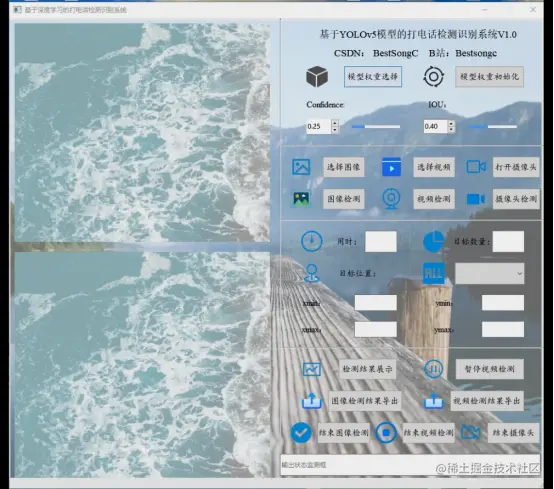The width and height of the screenshot is (554, 489).
Task: Click the ymin value field
Action: (x=503, y=303)
